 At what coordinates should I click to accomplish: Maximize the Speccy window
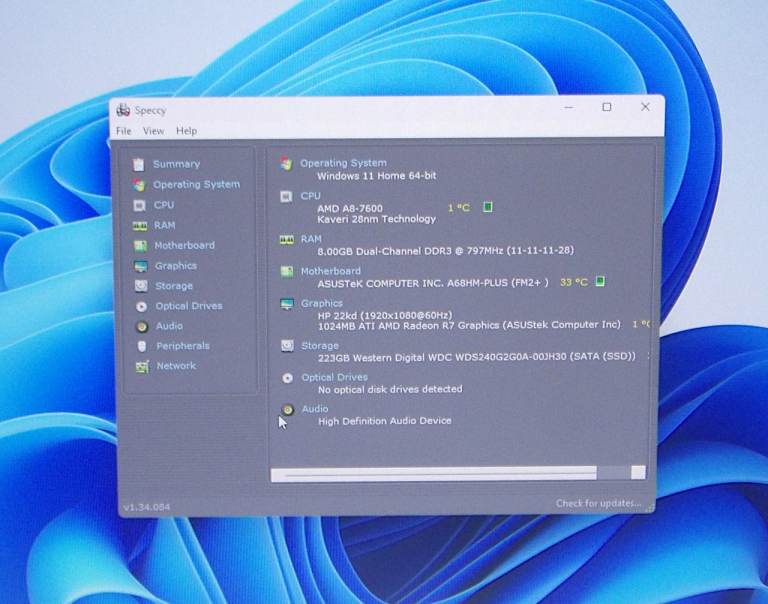(x=607, y=107)
